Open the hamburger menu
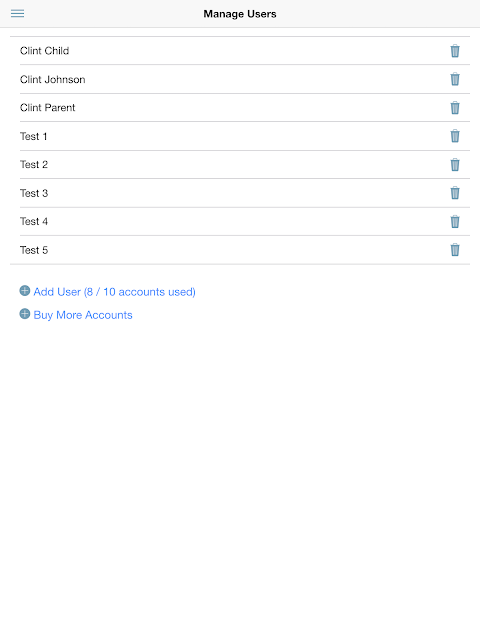The height and width of the screenshot is (640, 480). 17,13
